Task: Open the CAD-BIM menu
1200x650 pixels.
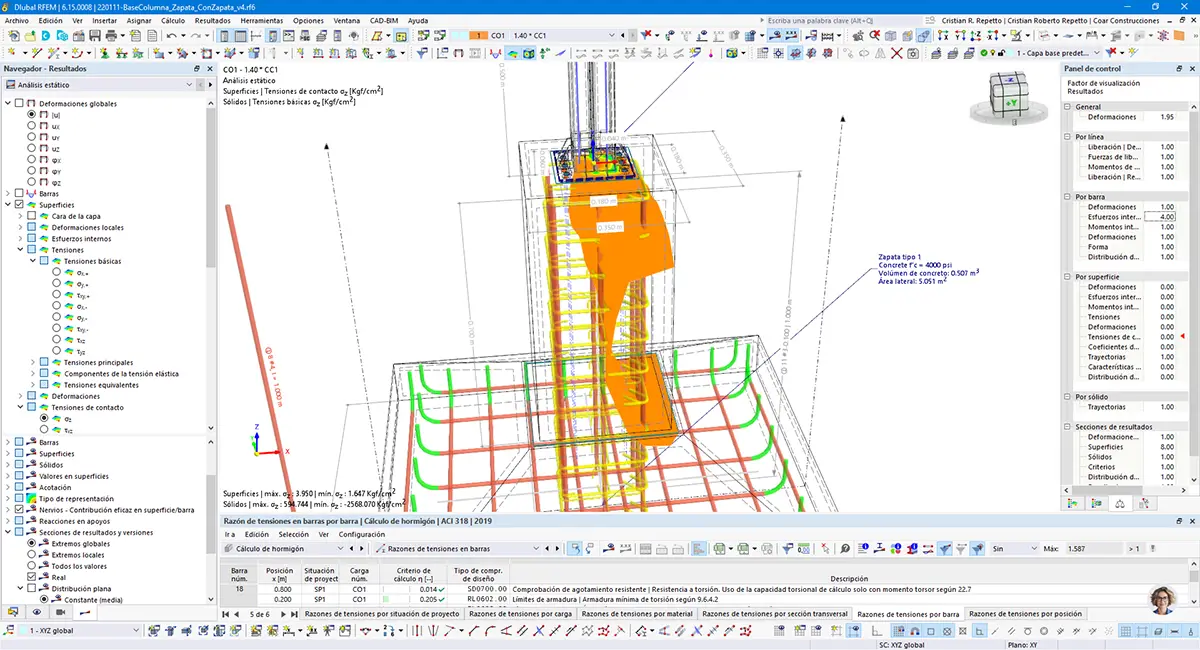Action: [x=385, y=20]
